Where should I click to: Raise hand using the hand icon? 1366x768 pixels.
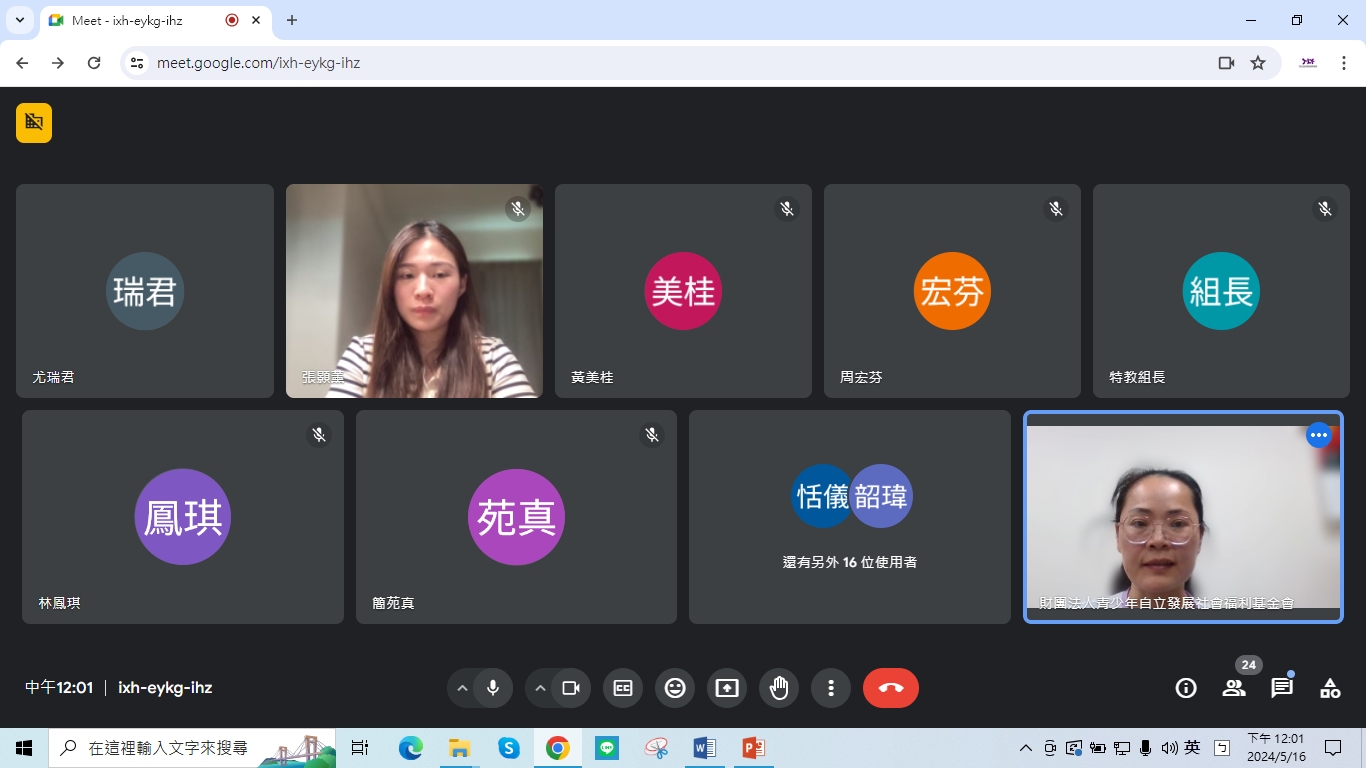[779, 688]
